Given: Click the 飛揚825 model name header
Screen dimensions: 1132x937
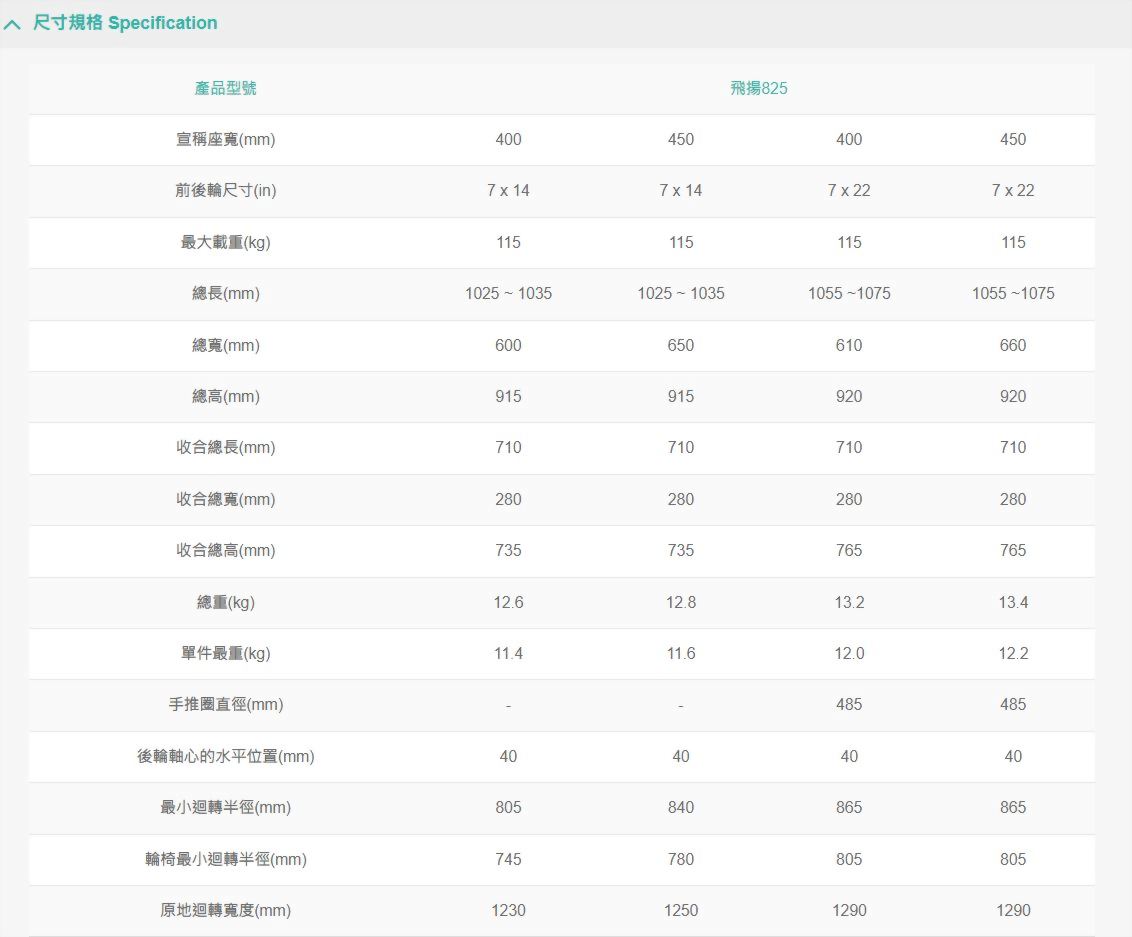Looking at the screenshot, I should click(x=758, y=88).
